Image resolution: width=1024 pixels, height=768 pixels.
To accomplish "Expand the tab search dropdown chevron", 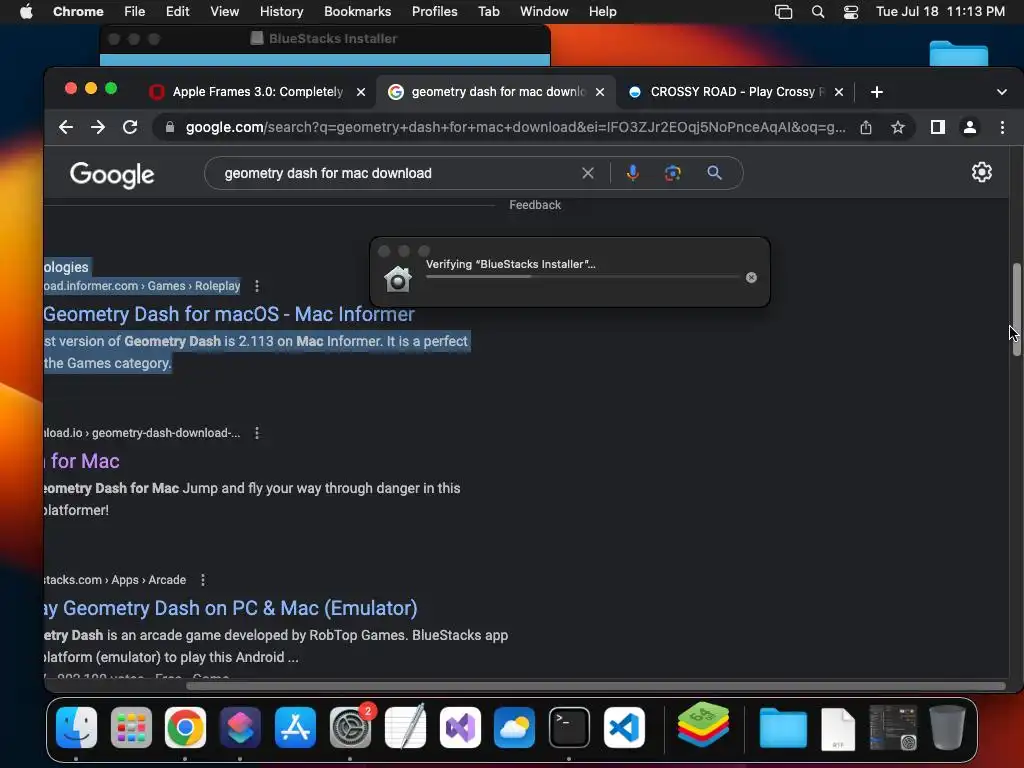I will coord(1002,92).
